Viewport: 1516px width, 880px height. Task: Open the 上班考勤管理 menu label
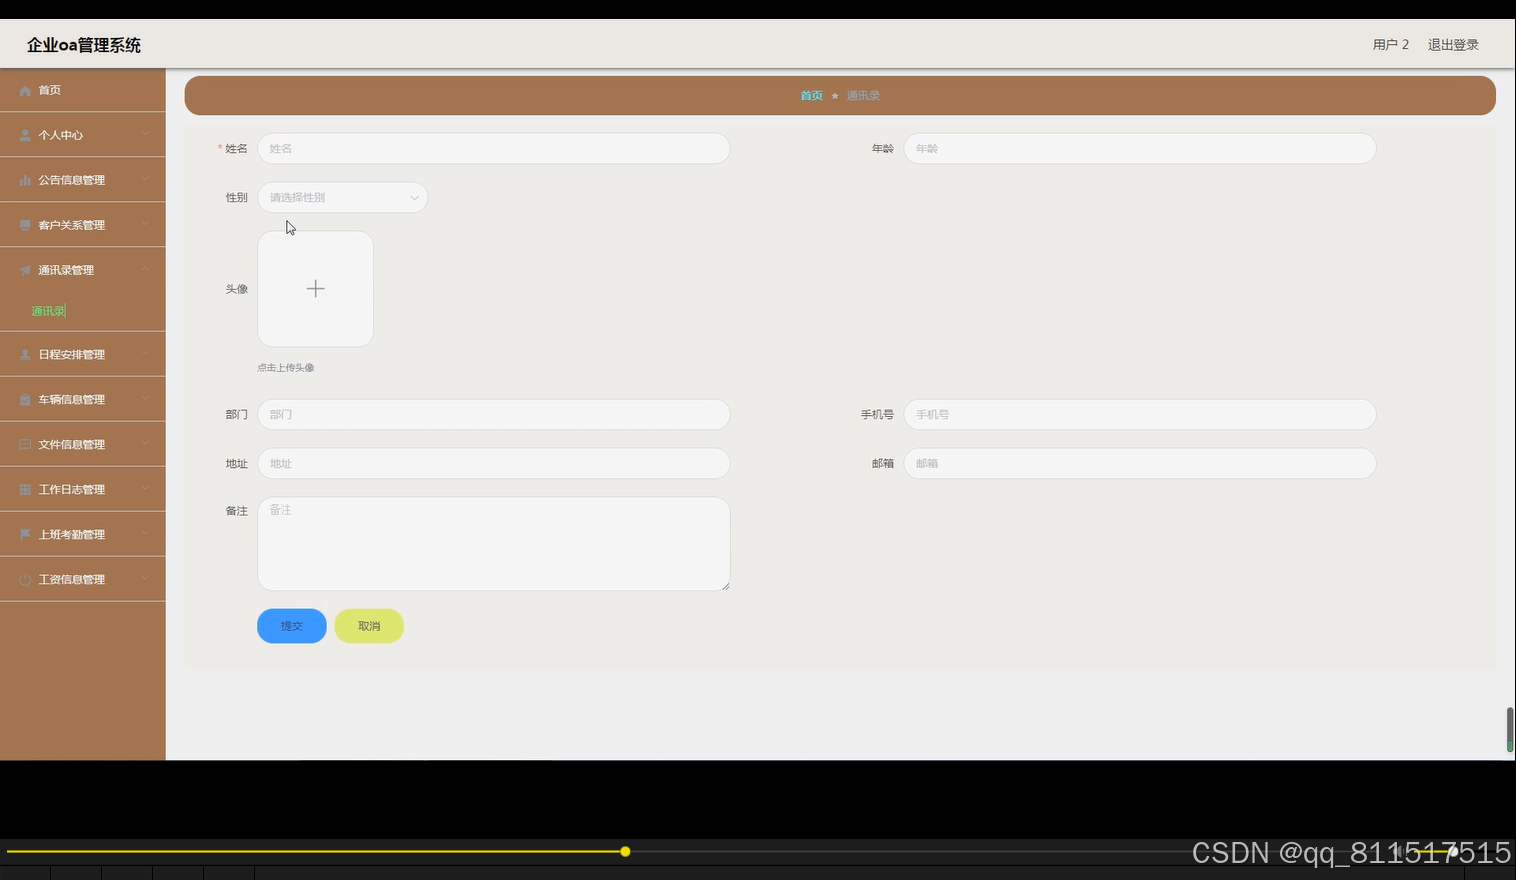[71, 534]
